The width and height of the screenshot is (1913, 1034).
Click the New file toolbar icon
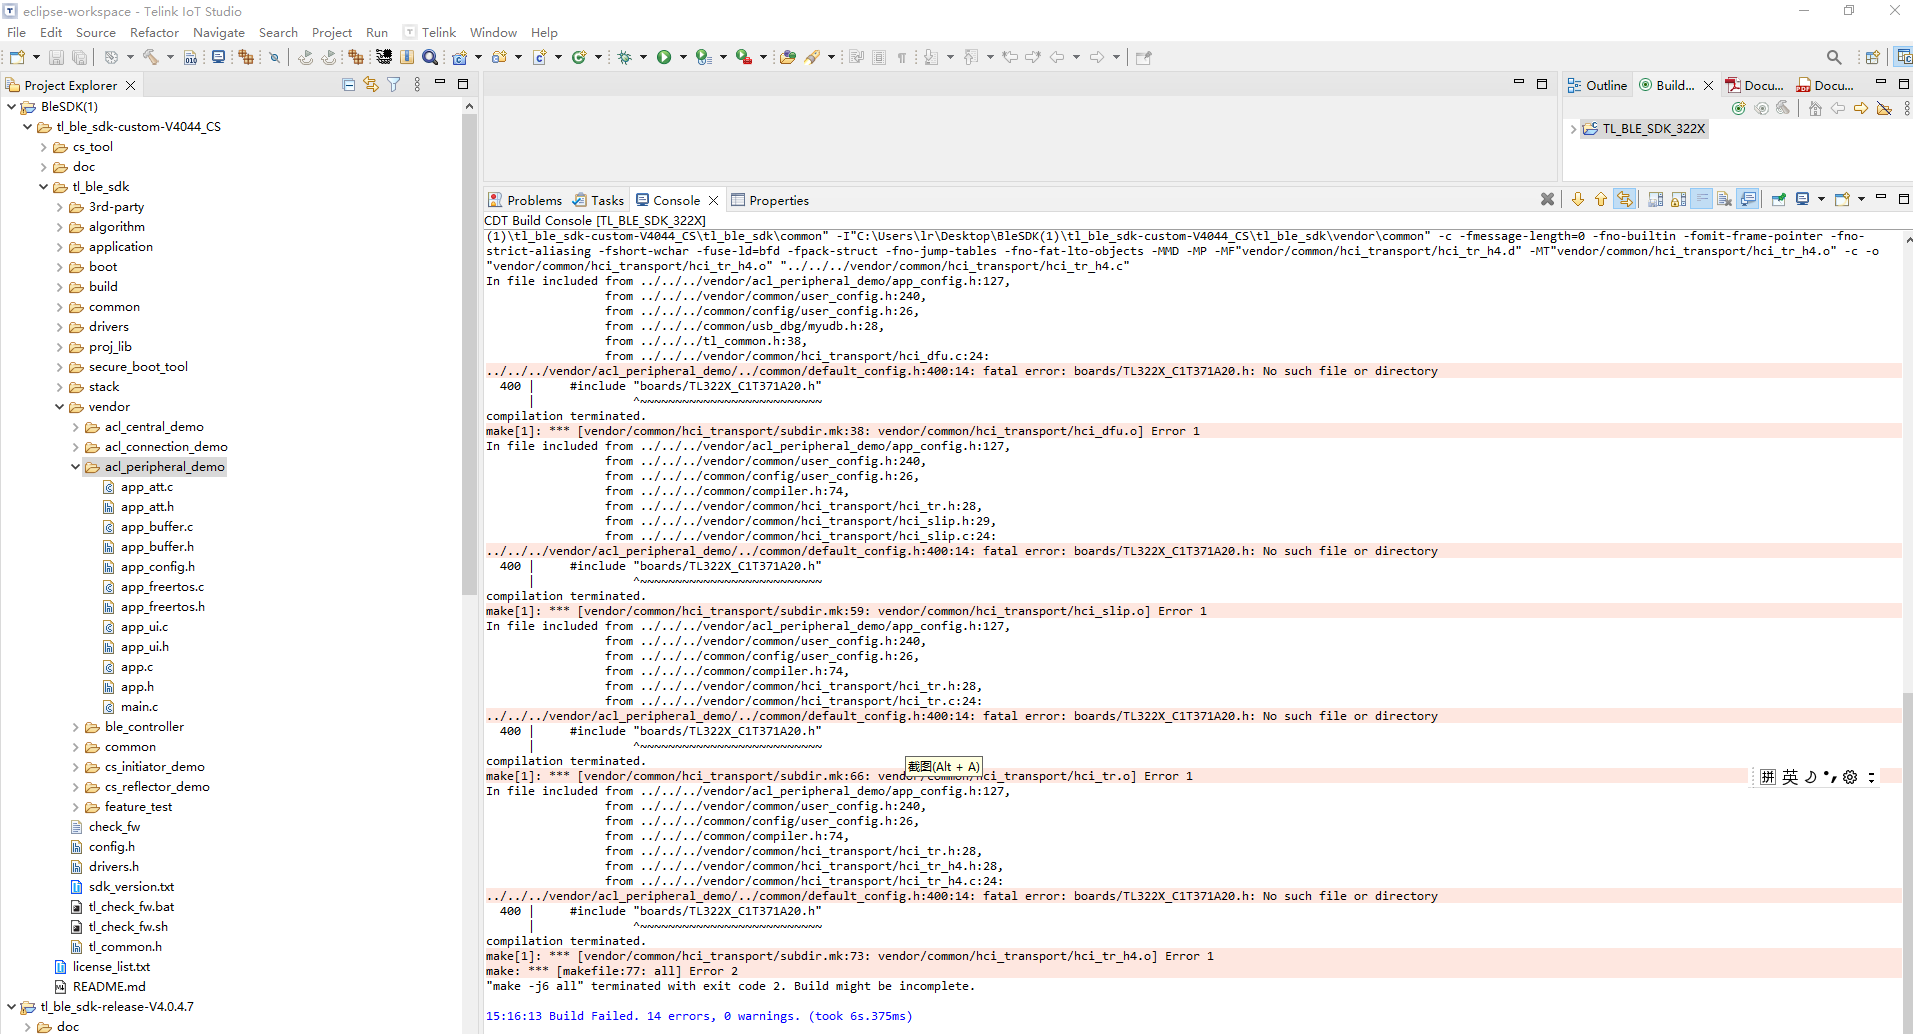pos(17,57)
